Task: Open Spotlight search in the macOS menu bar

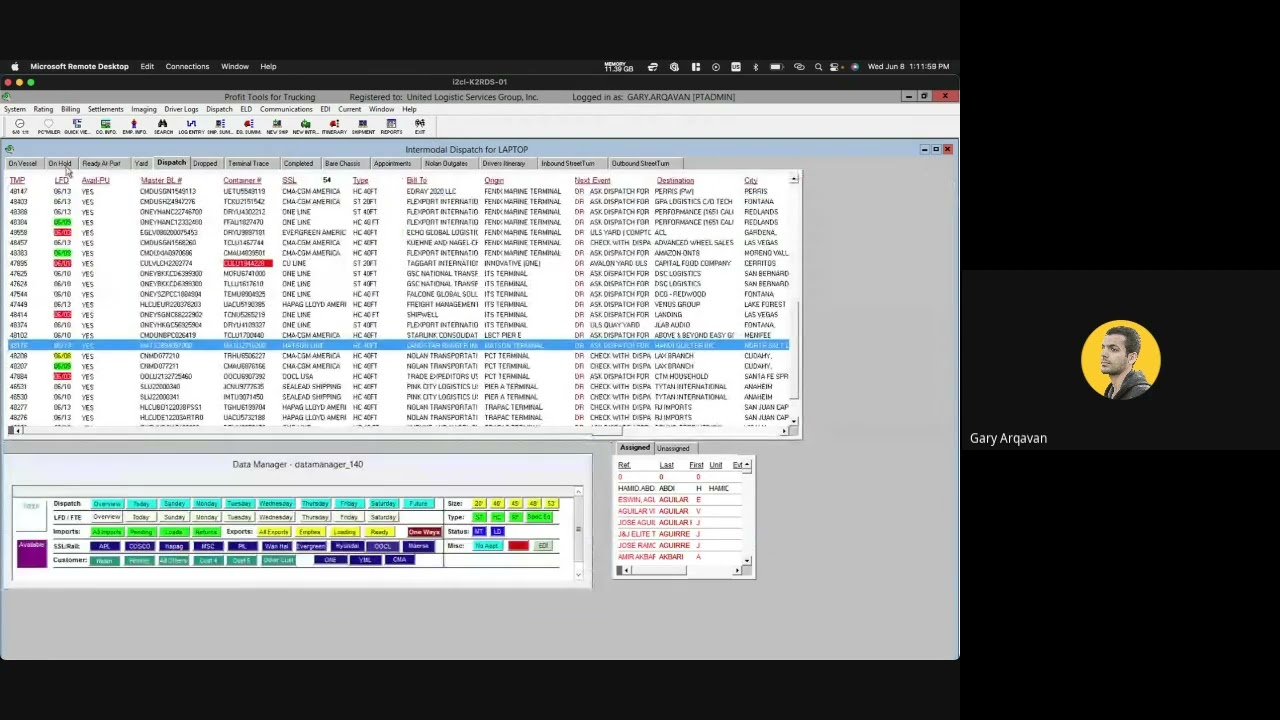Action: click(818, 66)
